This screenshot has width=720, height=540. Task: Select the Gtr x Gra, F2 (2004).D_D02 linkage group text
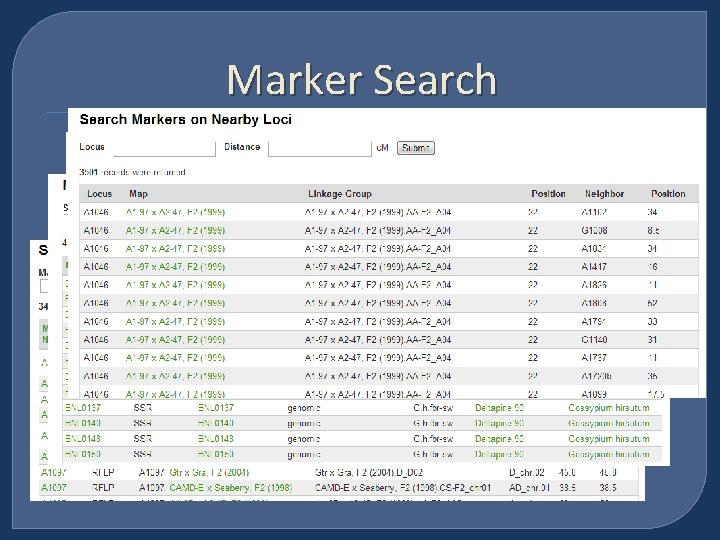point(369,472)
